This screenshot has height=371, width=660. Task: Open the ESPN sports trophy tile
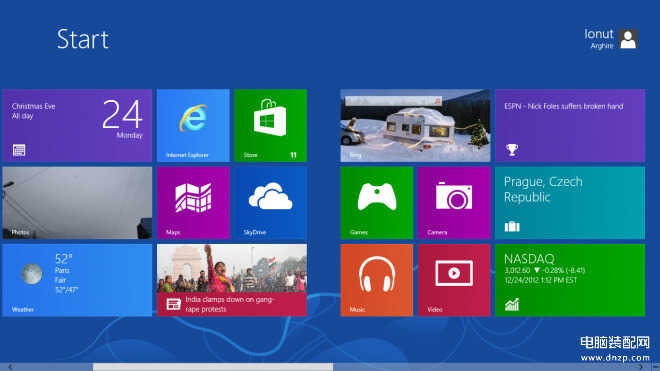coord(570,125)
